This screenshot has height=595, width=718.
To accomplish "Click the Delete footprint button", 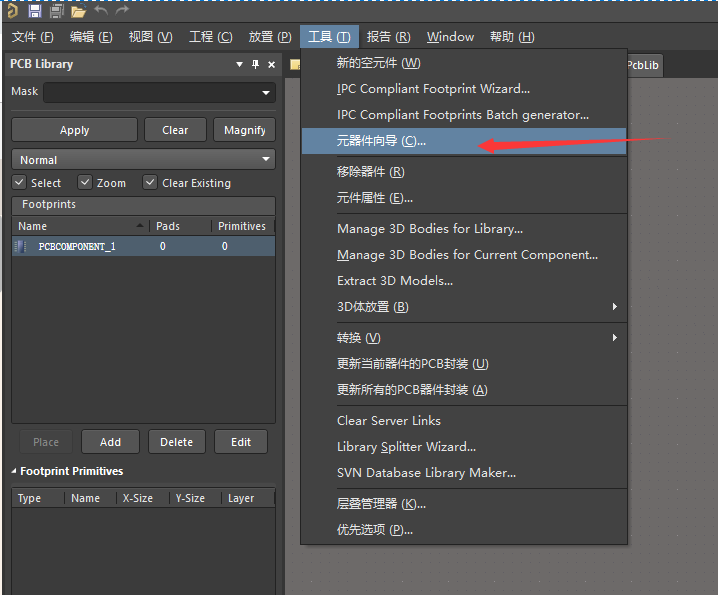I will coord(177,442).
